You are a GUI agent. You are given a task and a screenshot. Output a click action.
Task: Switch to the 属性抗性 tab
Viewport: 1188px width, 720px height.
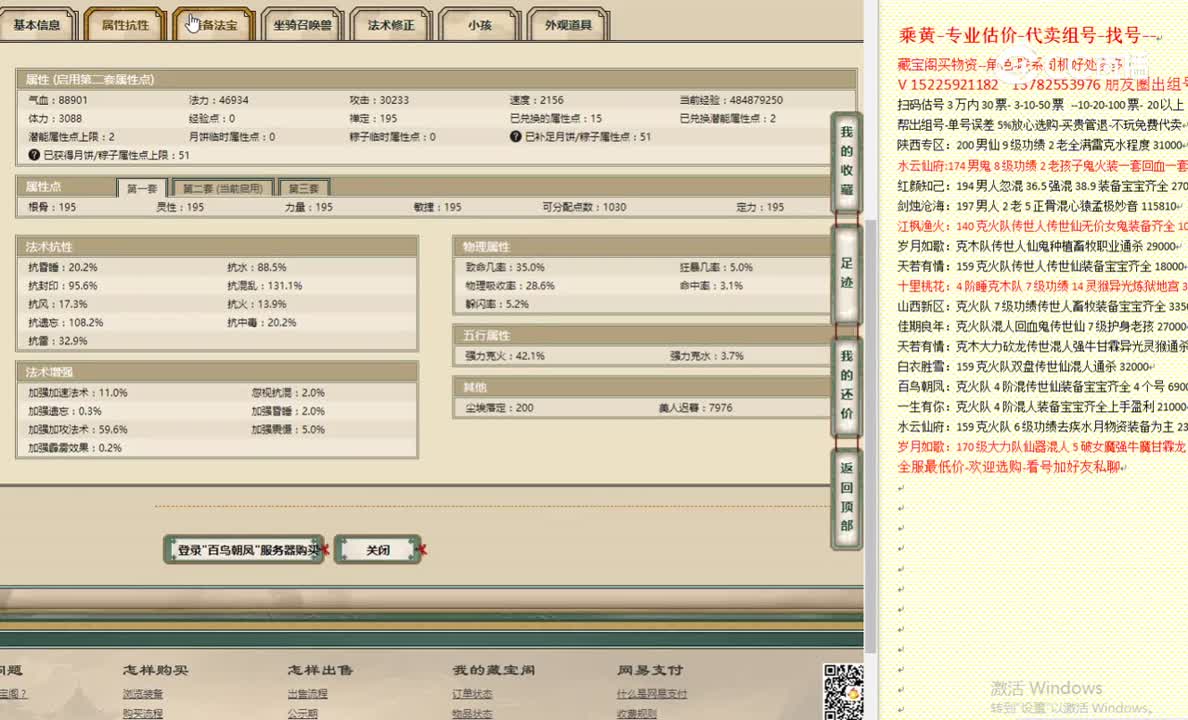pos(126,24)
